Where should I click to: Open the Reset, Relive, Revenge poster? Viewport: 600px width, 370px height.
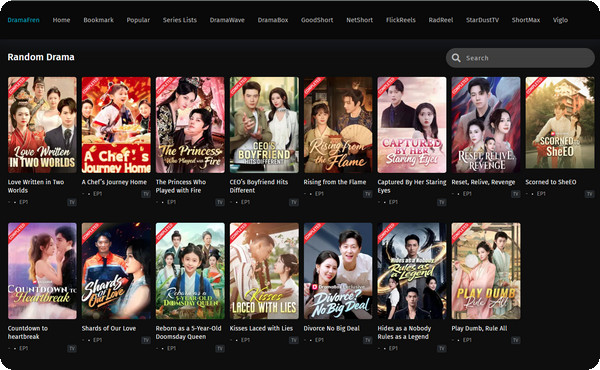coord(486,125)
